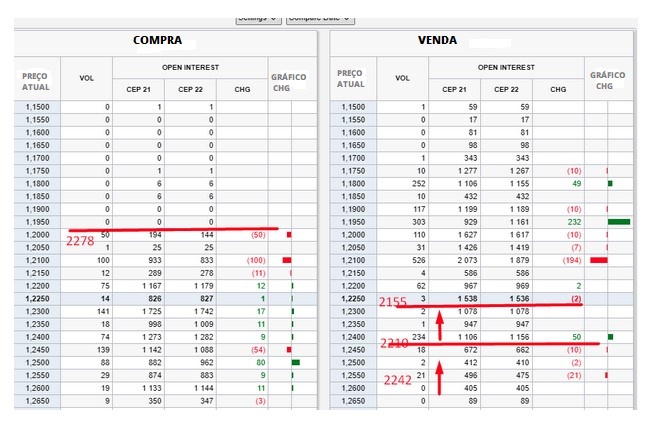Click COMPRA CEP 21 value 1 133
This screenshot has width=653, height=432.
[x=152, y=388]
